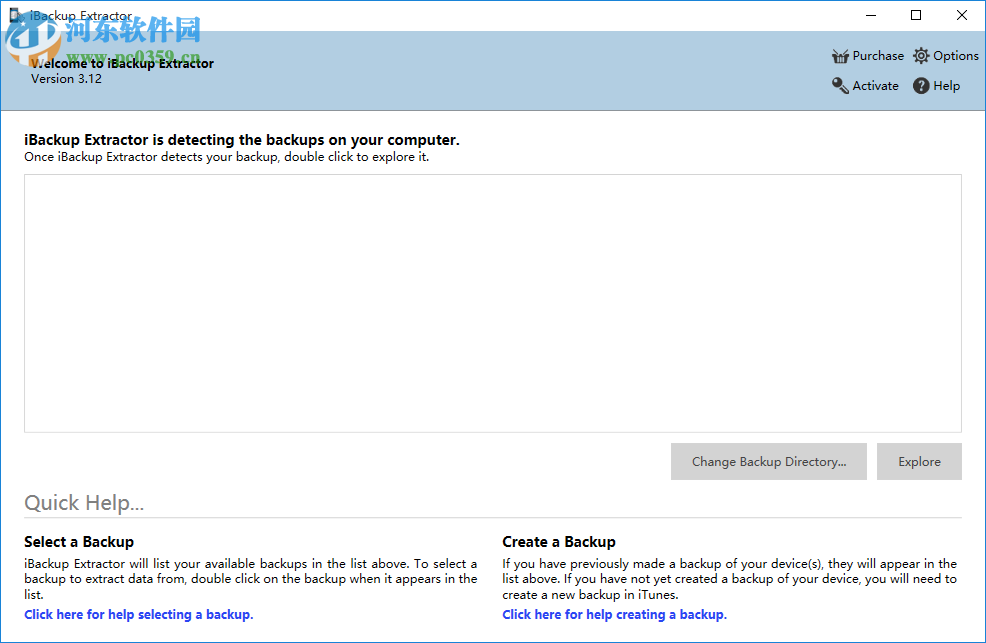Select the key icon beside Activate

coord(840,86)
